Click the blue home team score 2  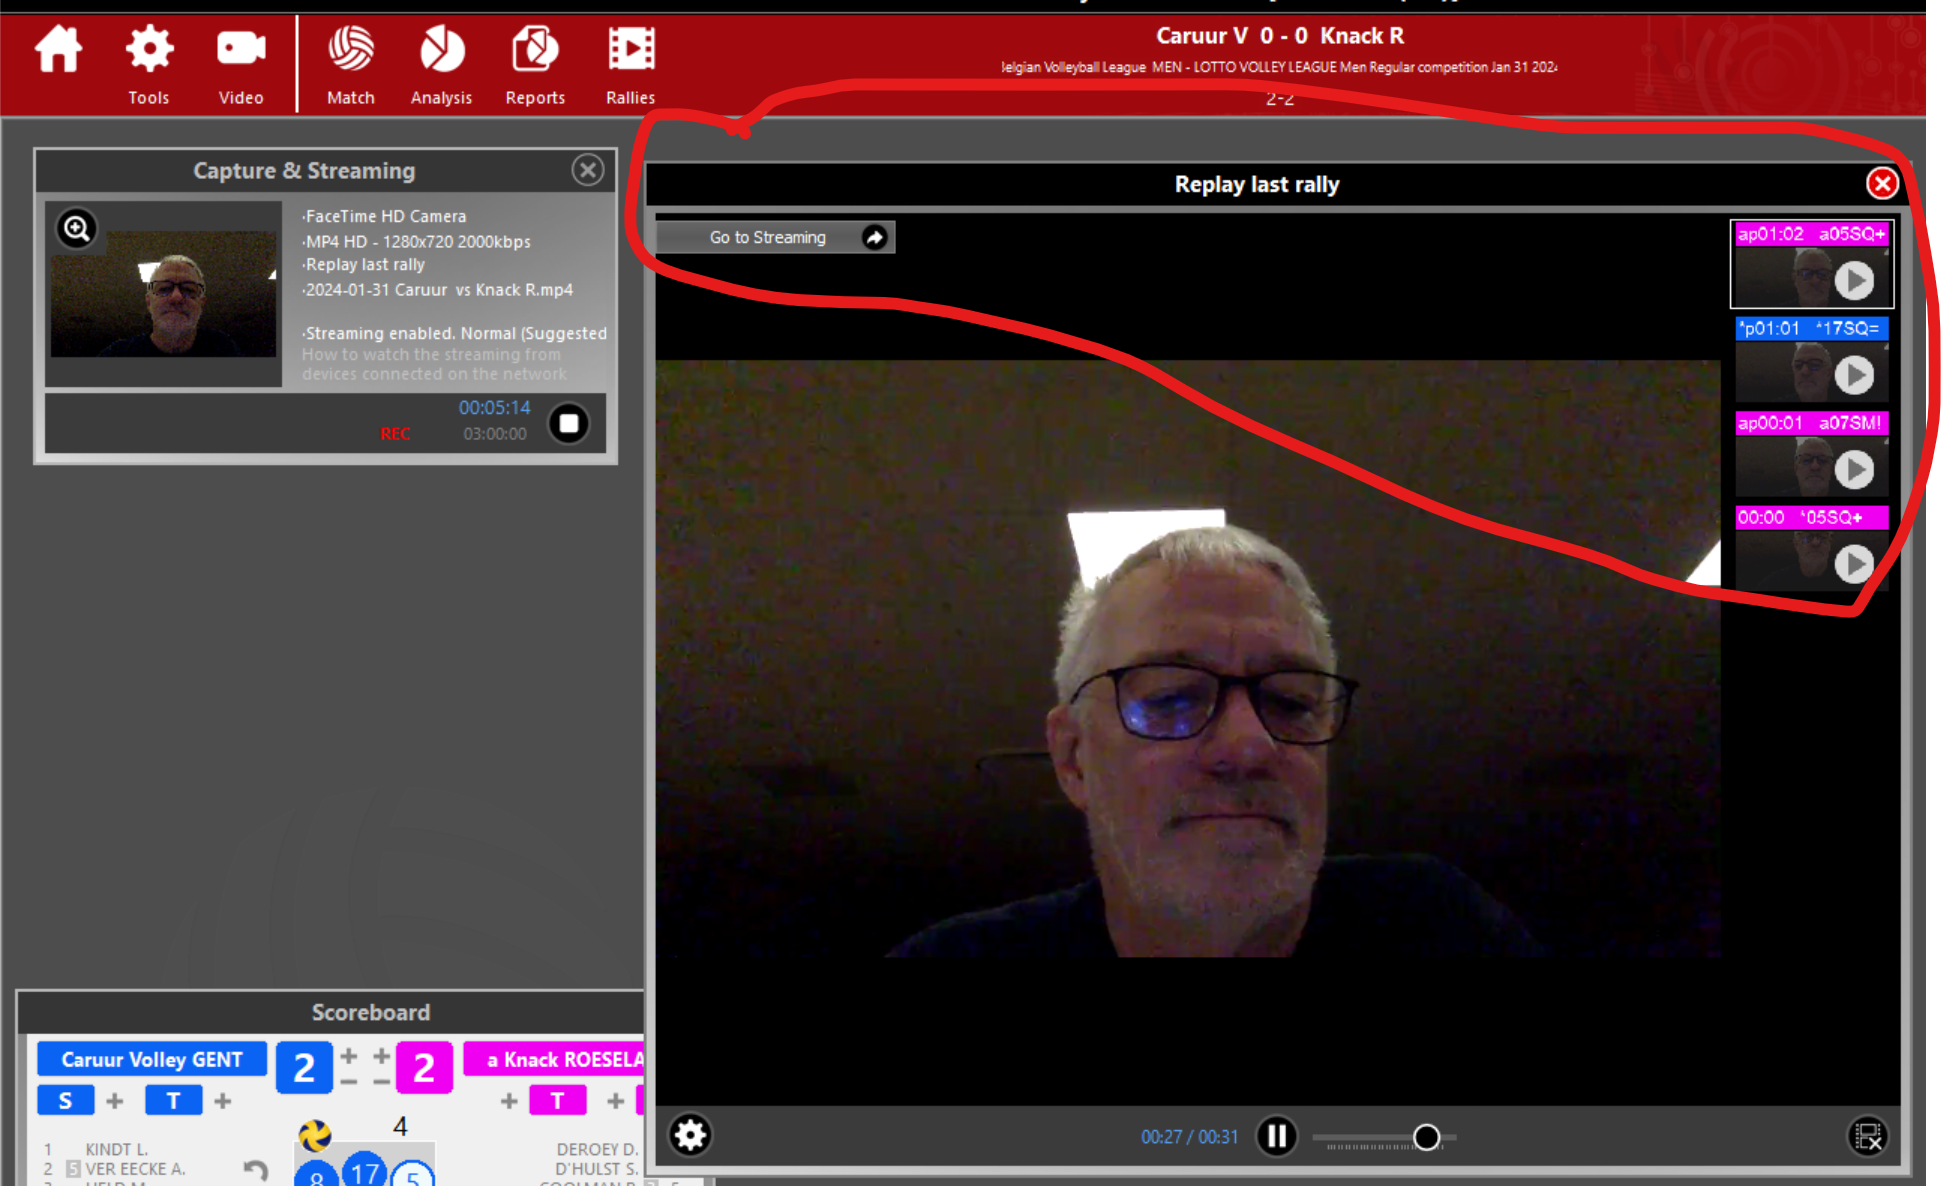coord(304,1068)
